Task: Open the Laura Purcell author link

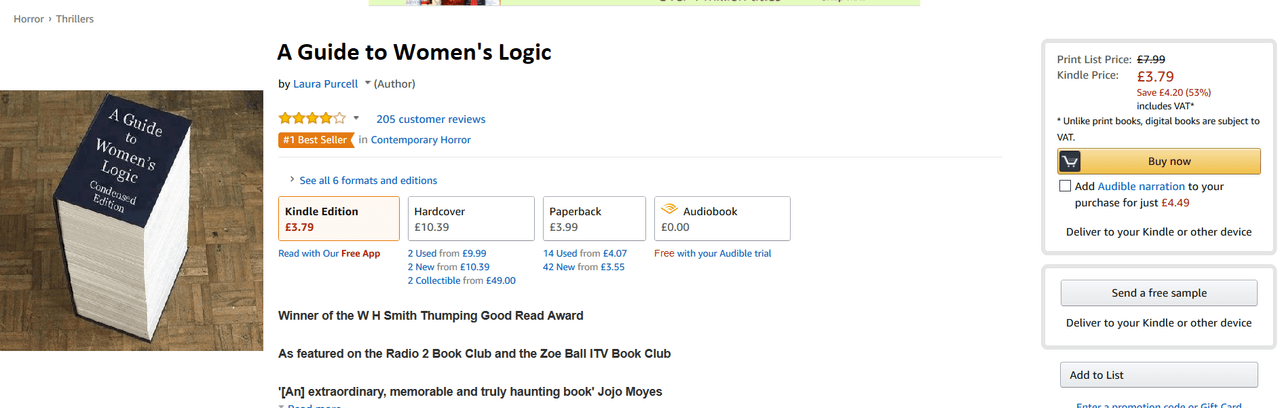Action: tap(325, 84)
